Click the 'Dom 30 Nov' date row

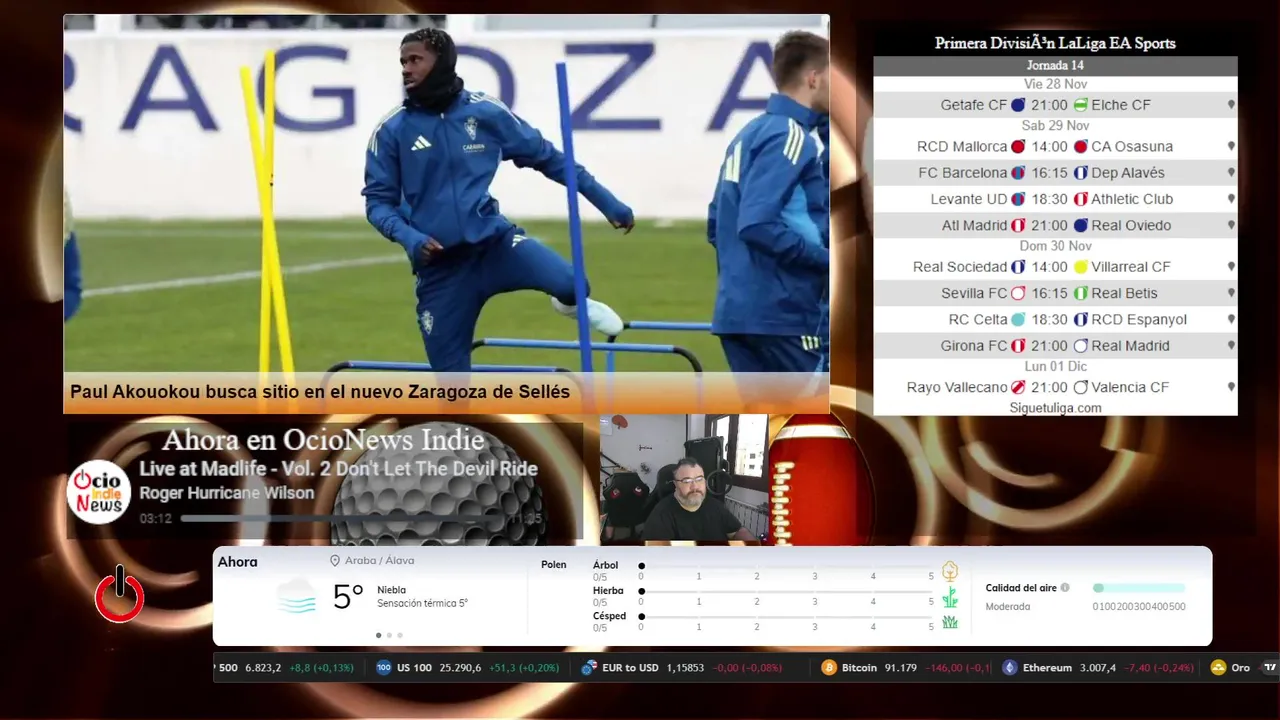(1055, 246)
